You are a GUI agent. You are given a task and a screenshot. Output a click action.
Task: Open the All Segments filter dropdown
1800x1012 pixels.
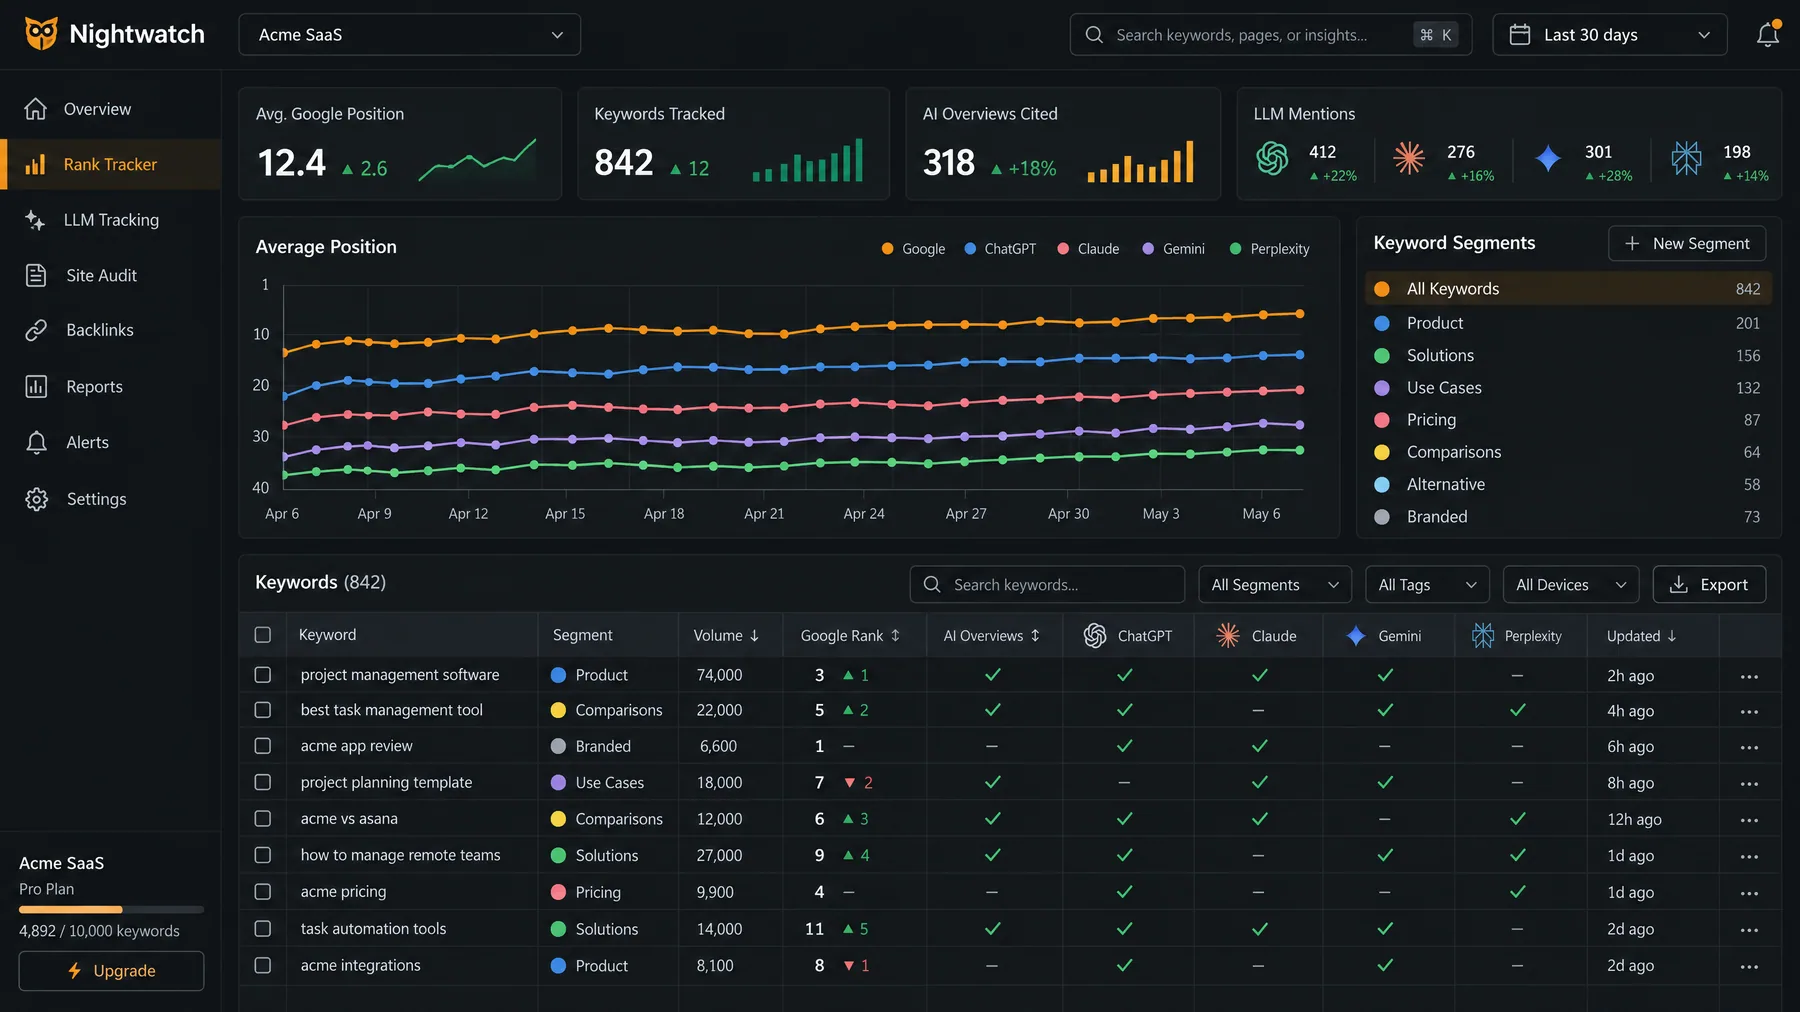coord(1275,585)
